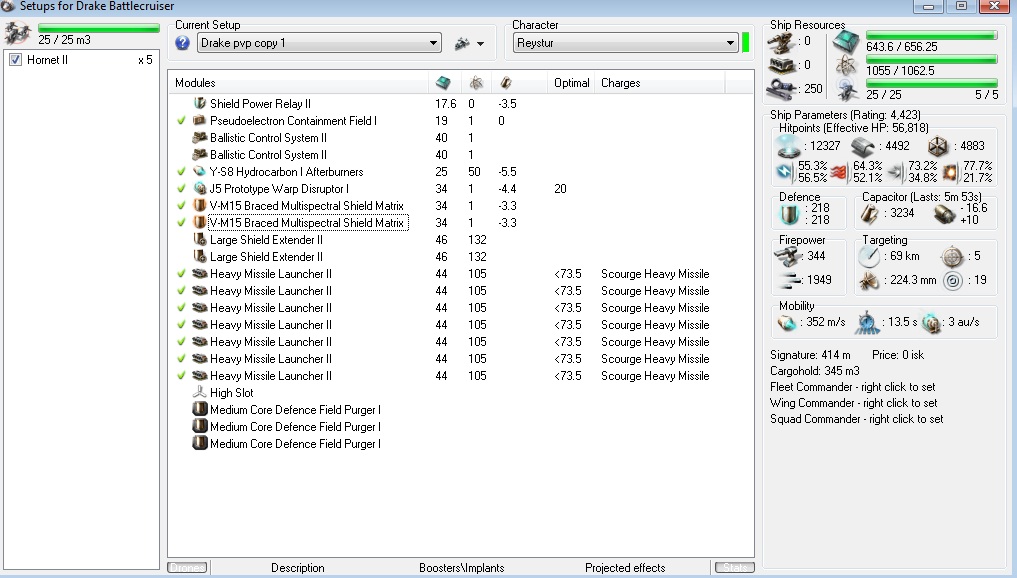1017x578 pixels.
Task: Click the Firepower launcher icon showing 344
Action: [x=789, y=256]
